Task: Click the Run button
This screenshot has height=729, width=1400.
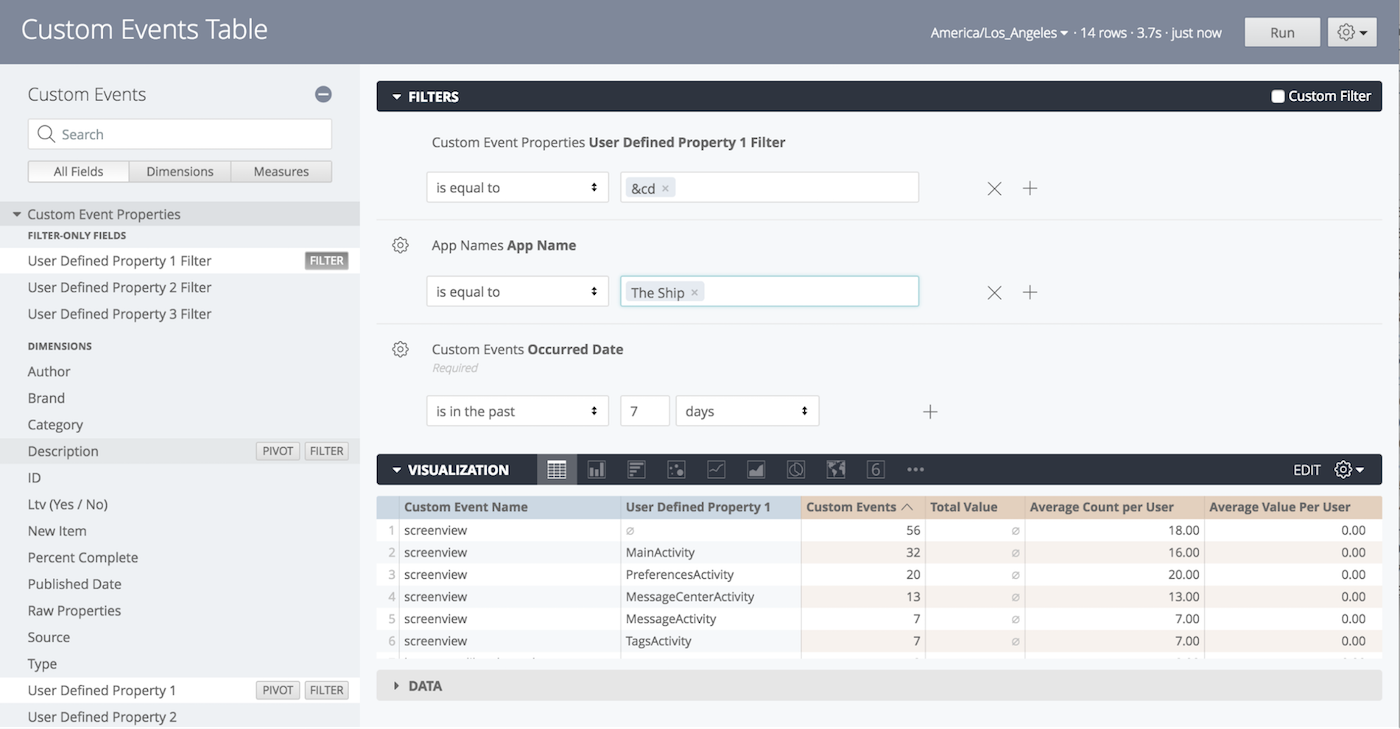Action: [x=1281, y=31]
